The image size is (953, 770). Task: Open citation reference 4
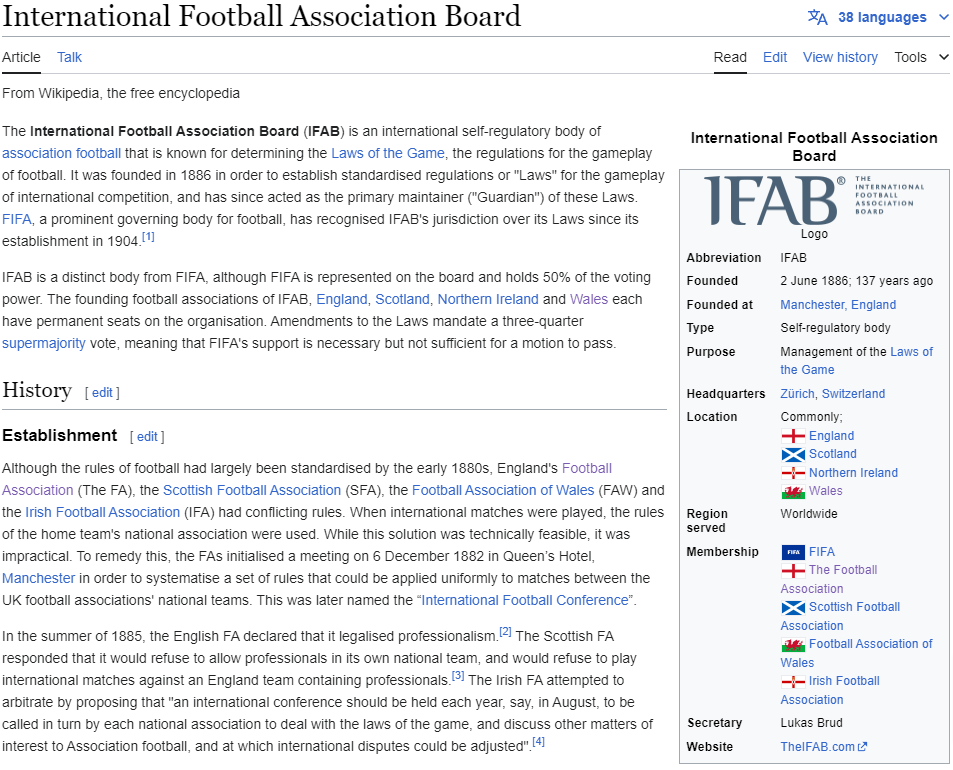pyautogui.click(x=538, y=742)
